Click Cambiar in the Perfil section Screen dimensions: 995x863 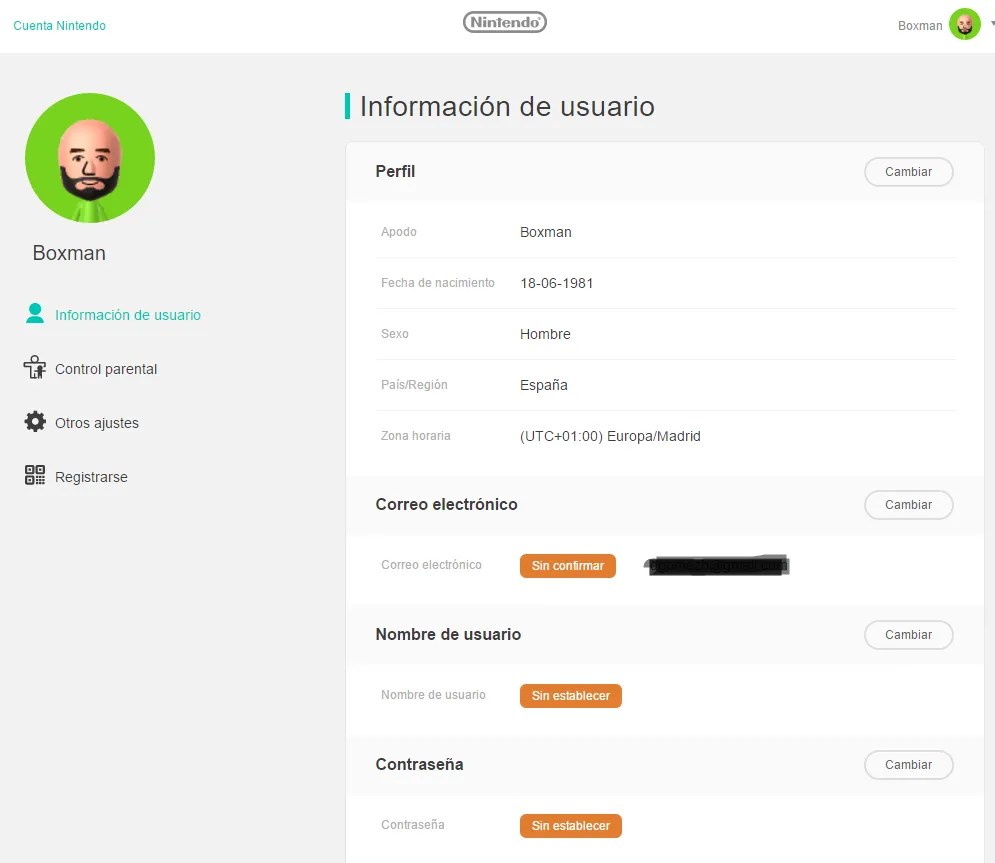pos(907,171)
